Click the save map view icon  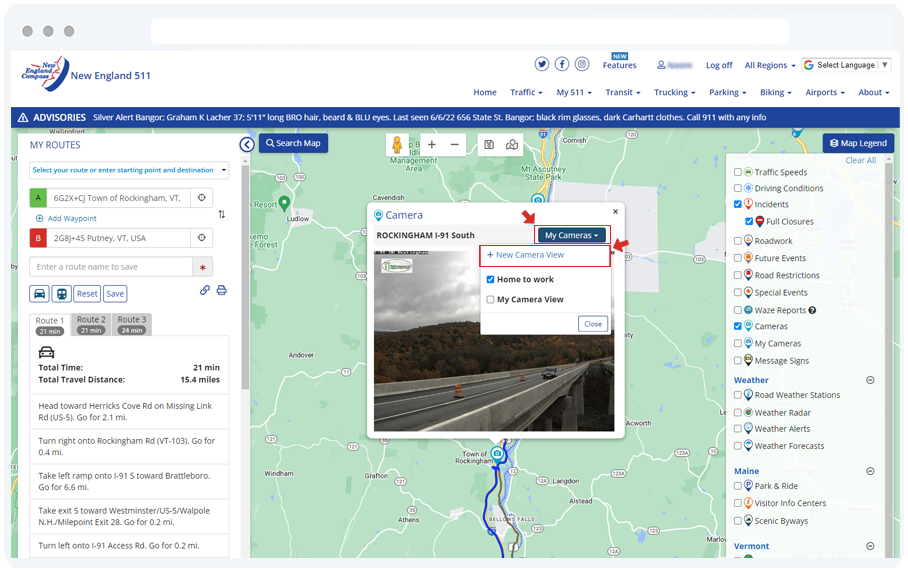click(489, 145)
